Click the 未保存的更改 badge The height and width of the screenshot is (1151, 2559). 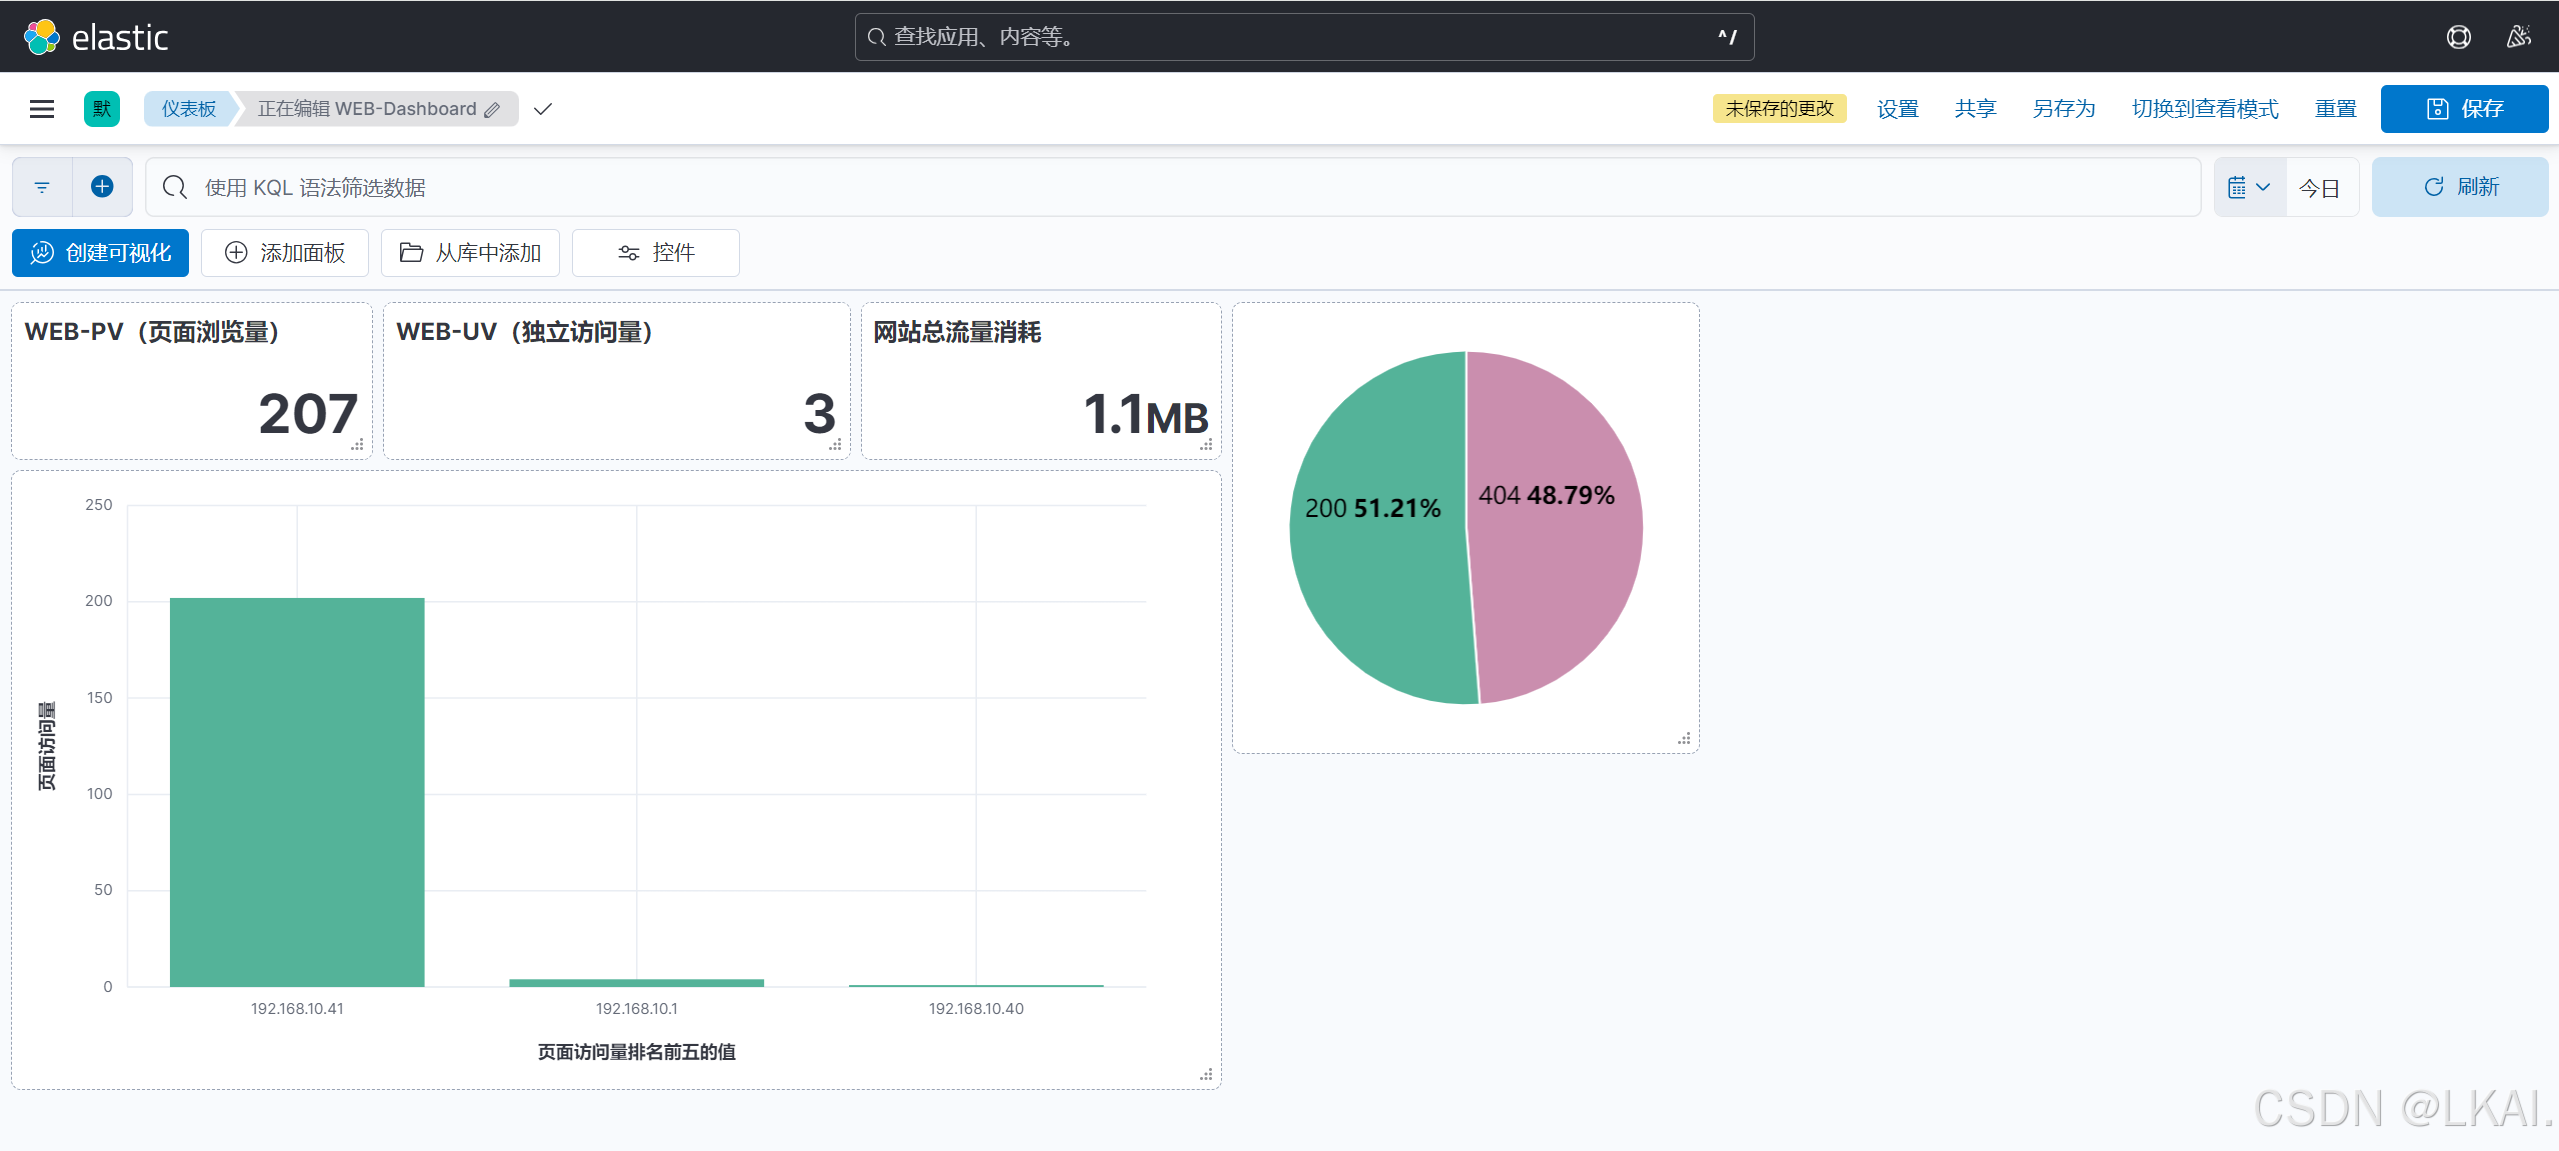click(x=1779, y=109)
